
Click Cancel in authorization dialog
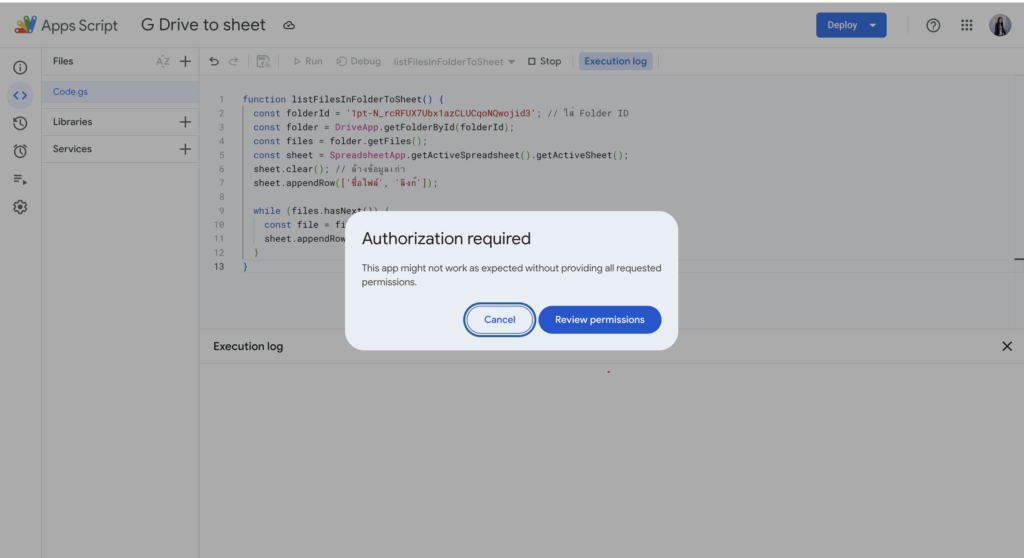(499, 320)
